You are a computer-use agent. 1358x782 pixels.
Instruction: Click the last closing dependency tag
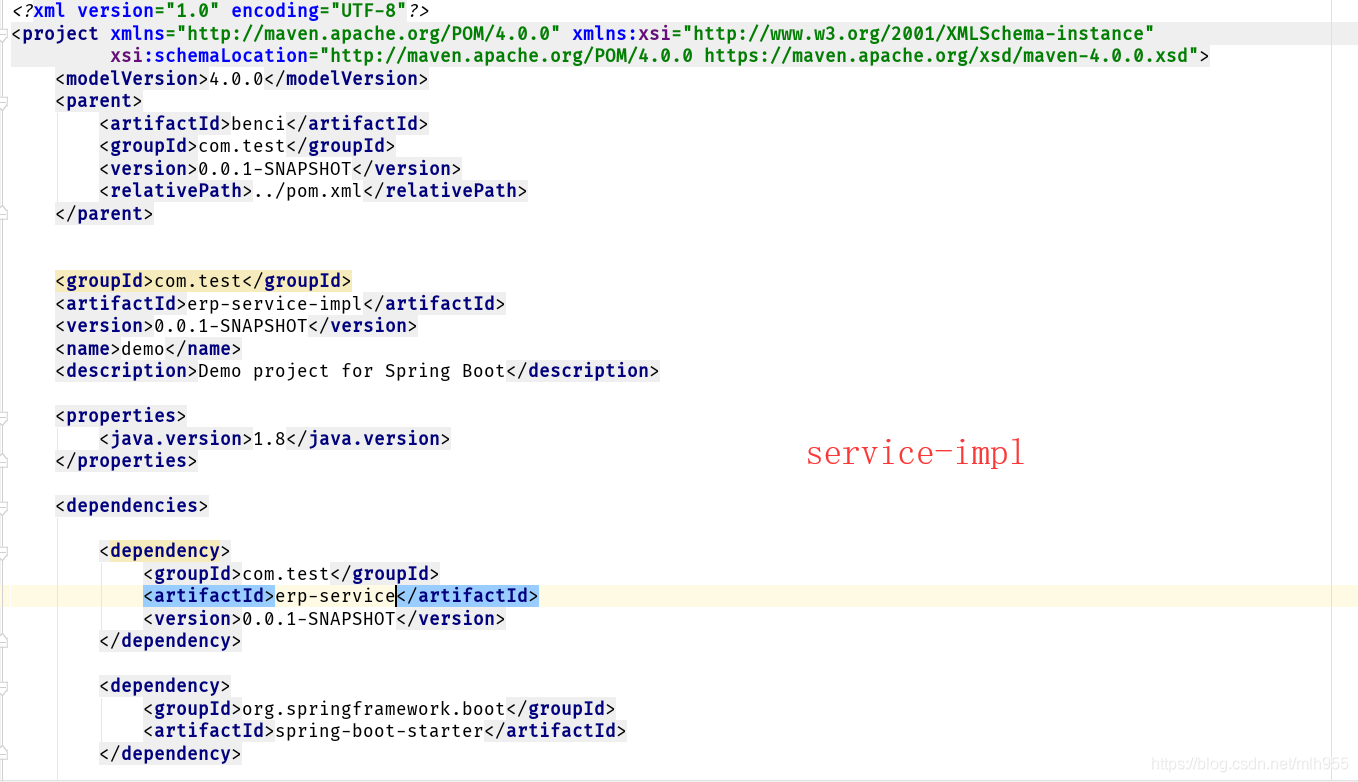(x=170, y=754)
